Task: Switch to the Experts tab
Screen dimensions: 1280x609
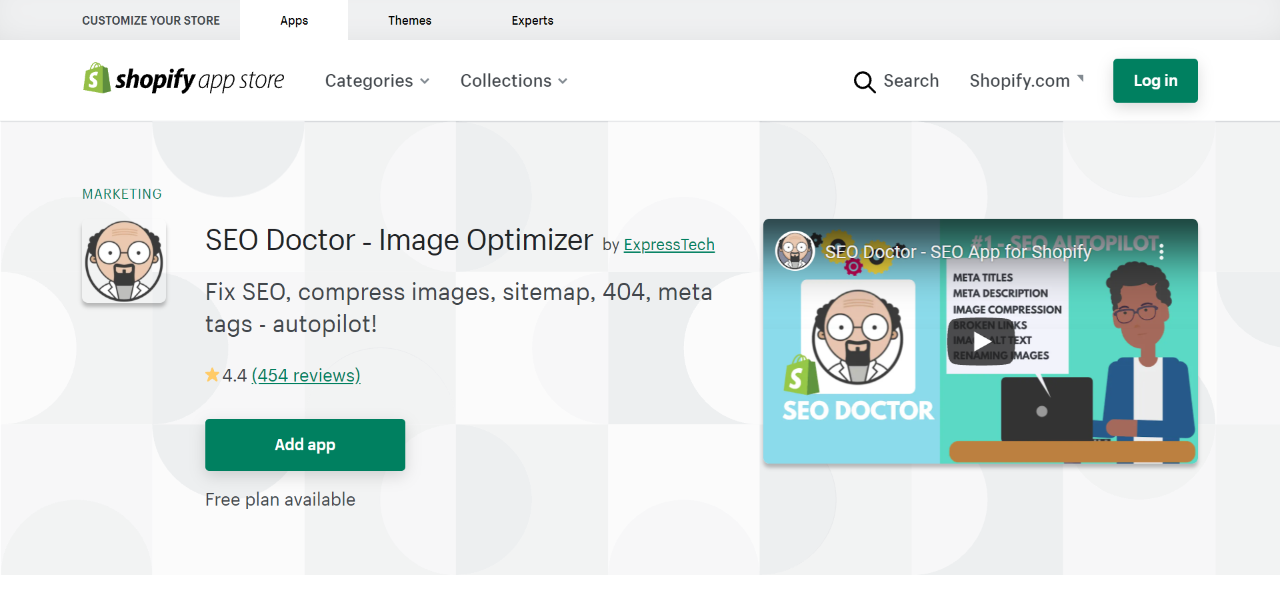Action: tap(532, 20)
